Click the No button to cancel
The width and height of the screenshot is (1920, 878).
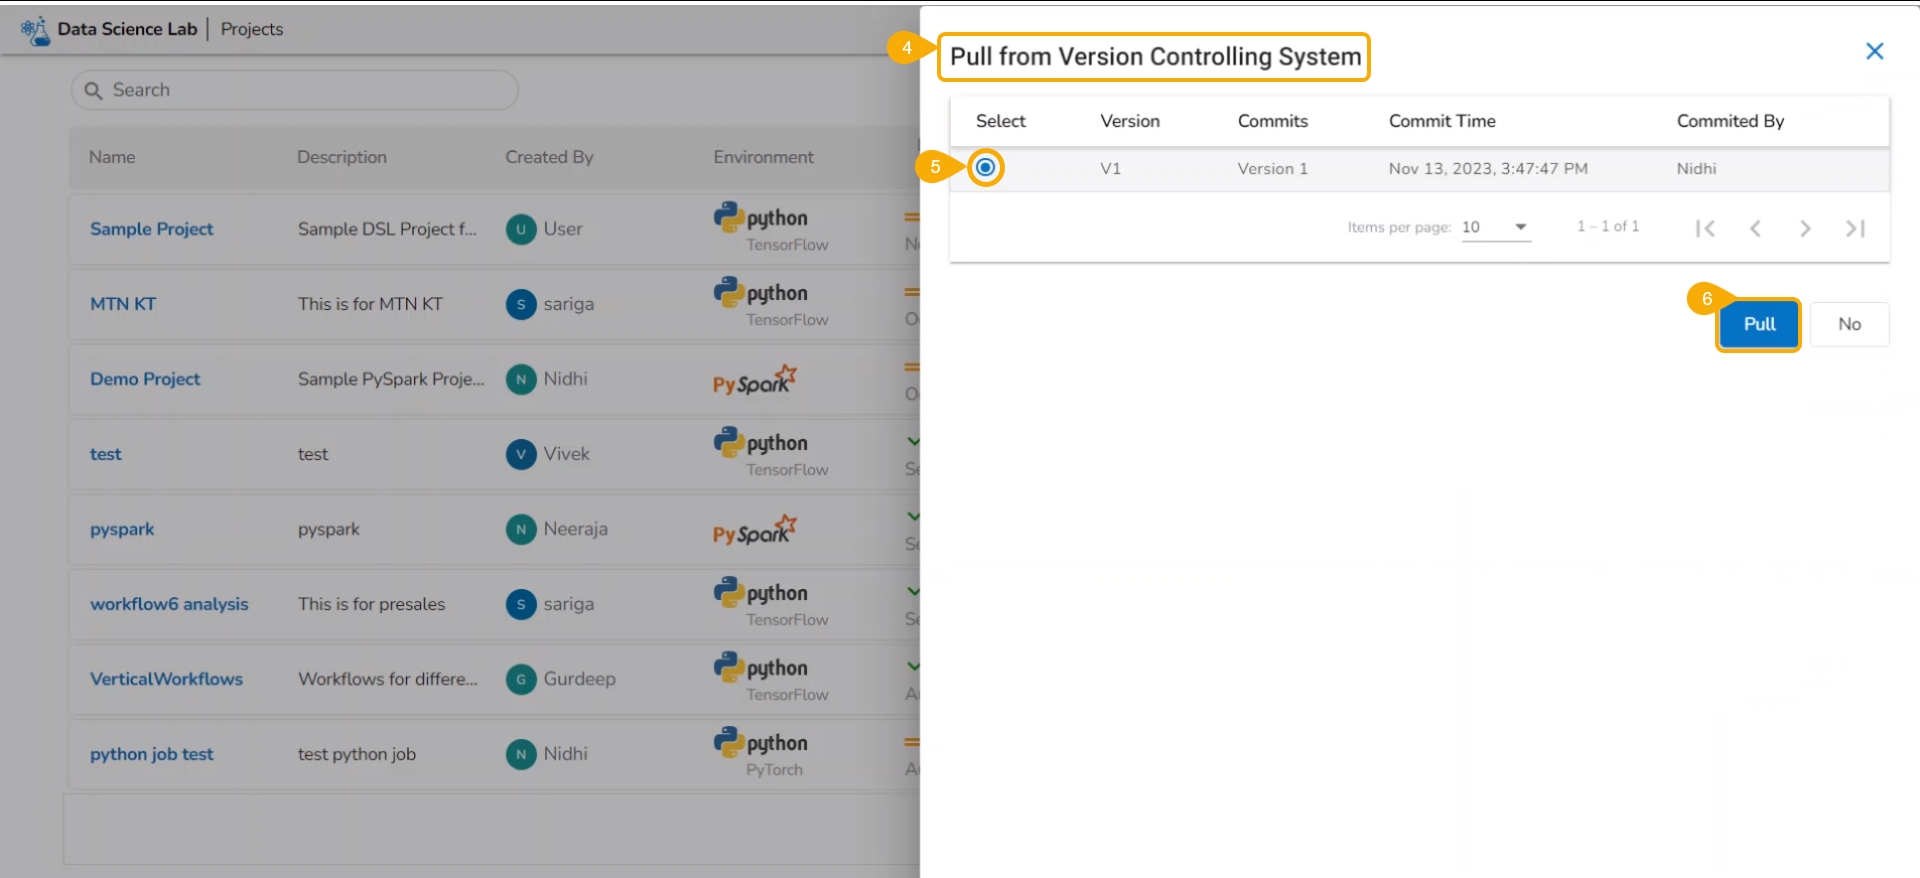click(1849, 324)
